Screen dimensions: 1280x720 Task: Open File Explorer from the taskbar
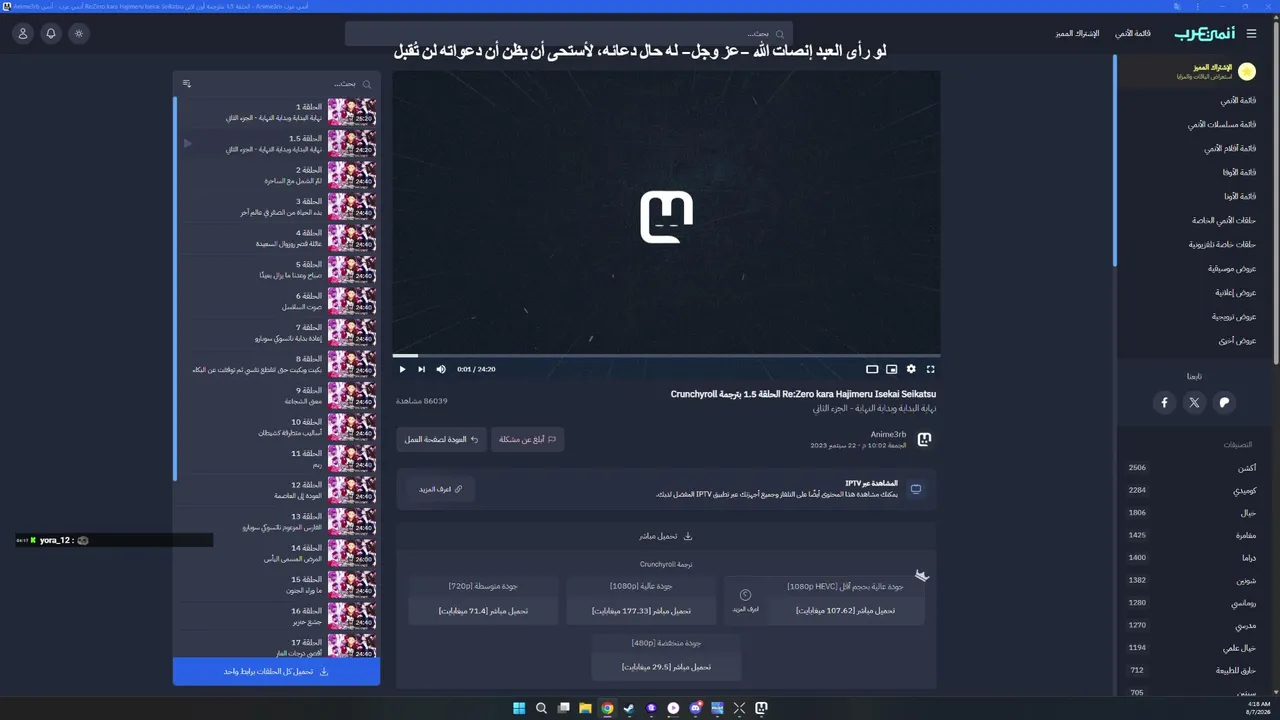[585, 708]
